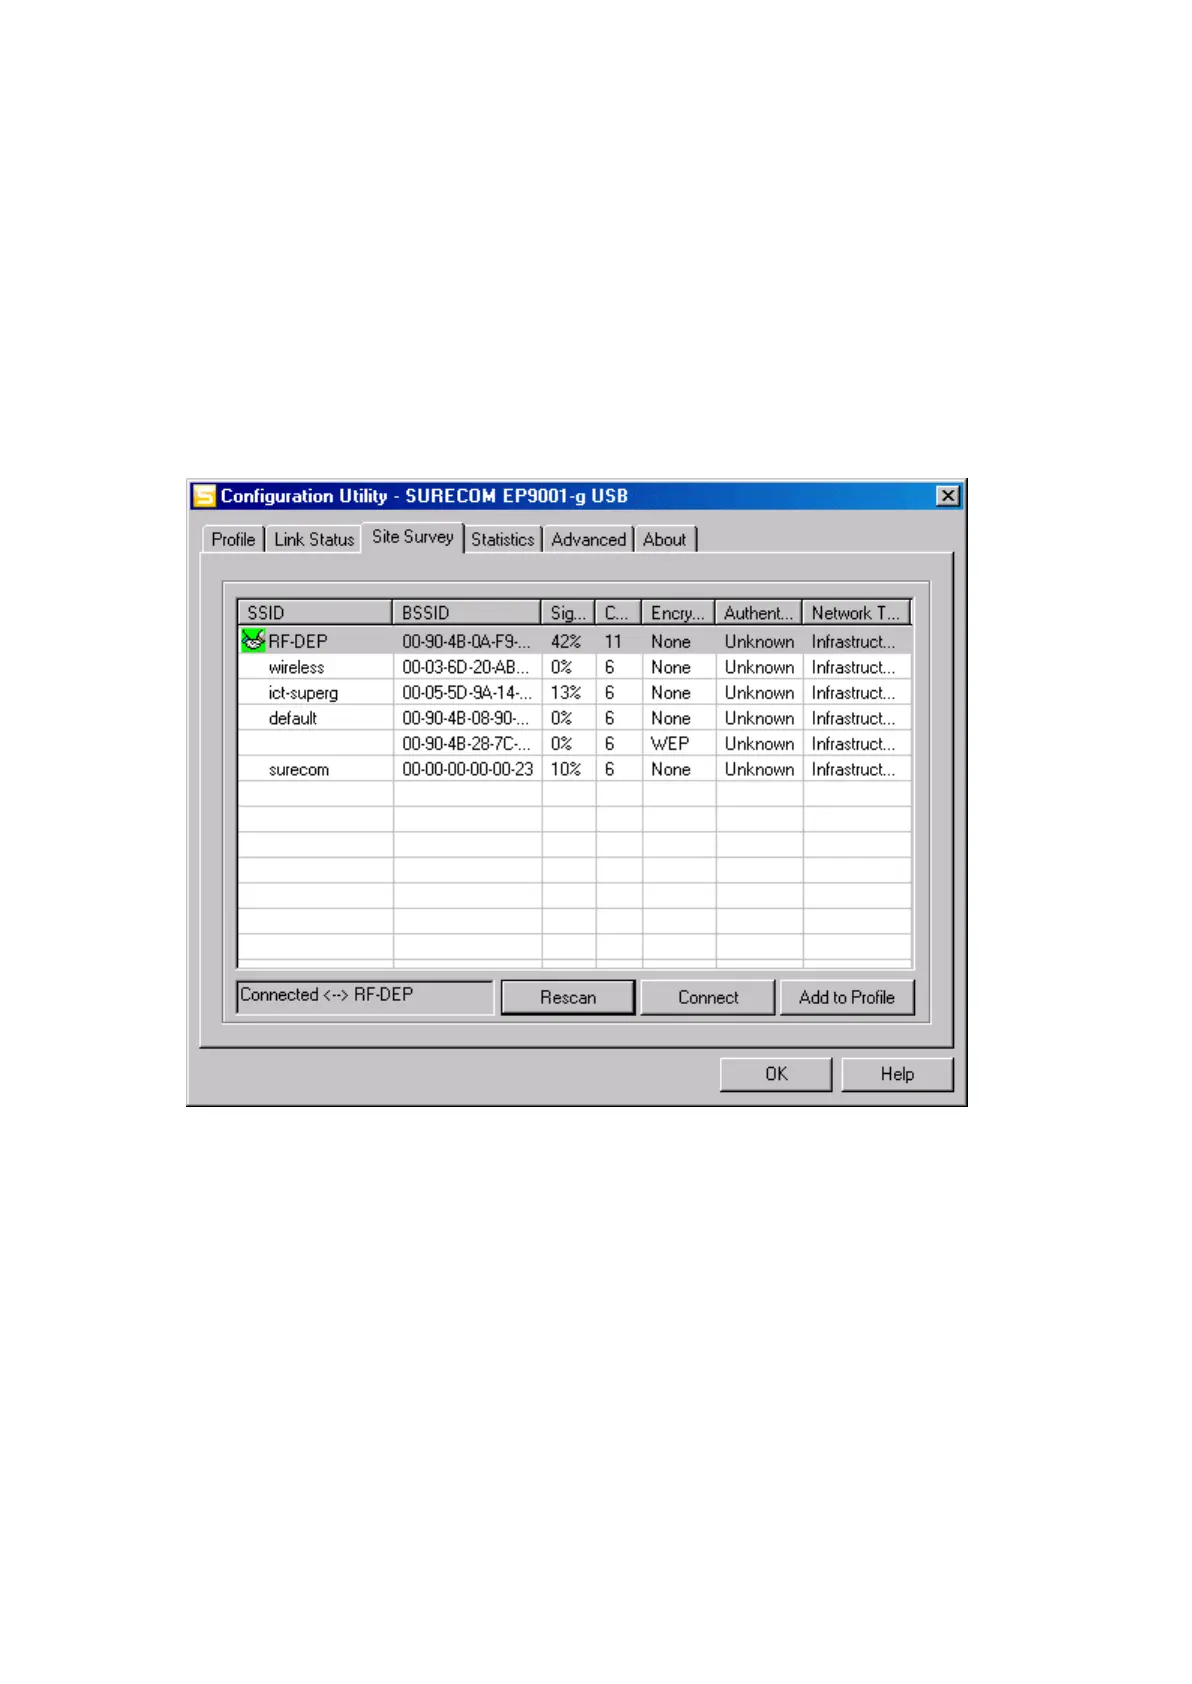This screenshot has height=1684, width=1192.
Task: Select the Site Survey tab
Action: 413,537
